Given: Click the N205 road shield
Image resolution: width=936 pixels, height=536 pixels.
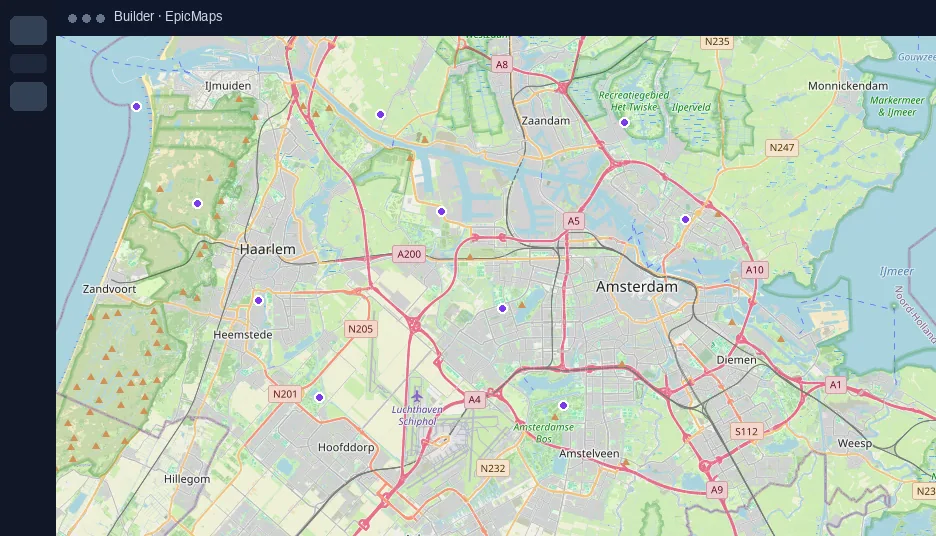Looking at the screenshot, I should tap(361, 329).
